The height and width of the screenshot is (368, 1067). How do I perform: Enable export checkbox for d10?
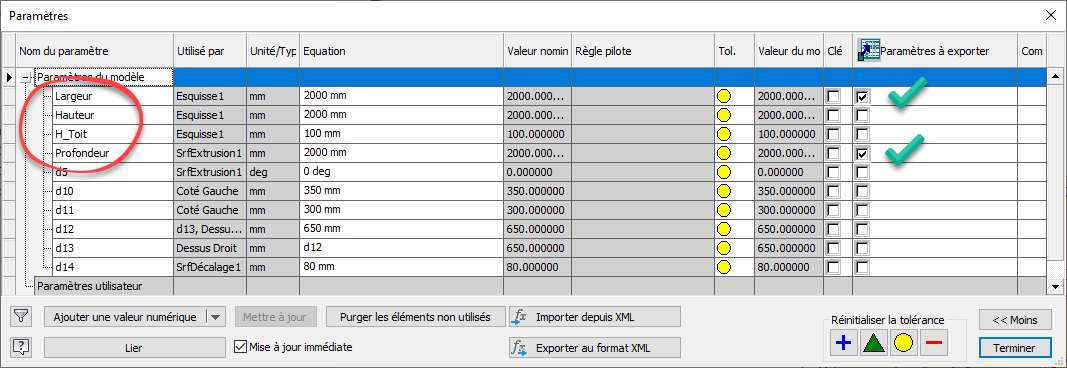[x=862, y=192]
